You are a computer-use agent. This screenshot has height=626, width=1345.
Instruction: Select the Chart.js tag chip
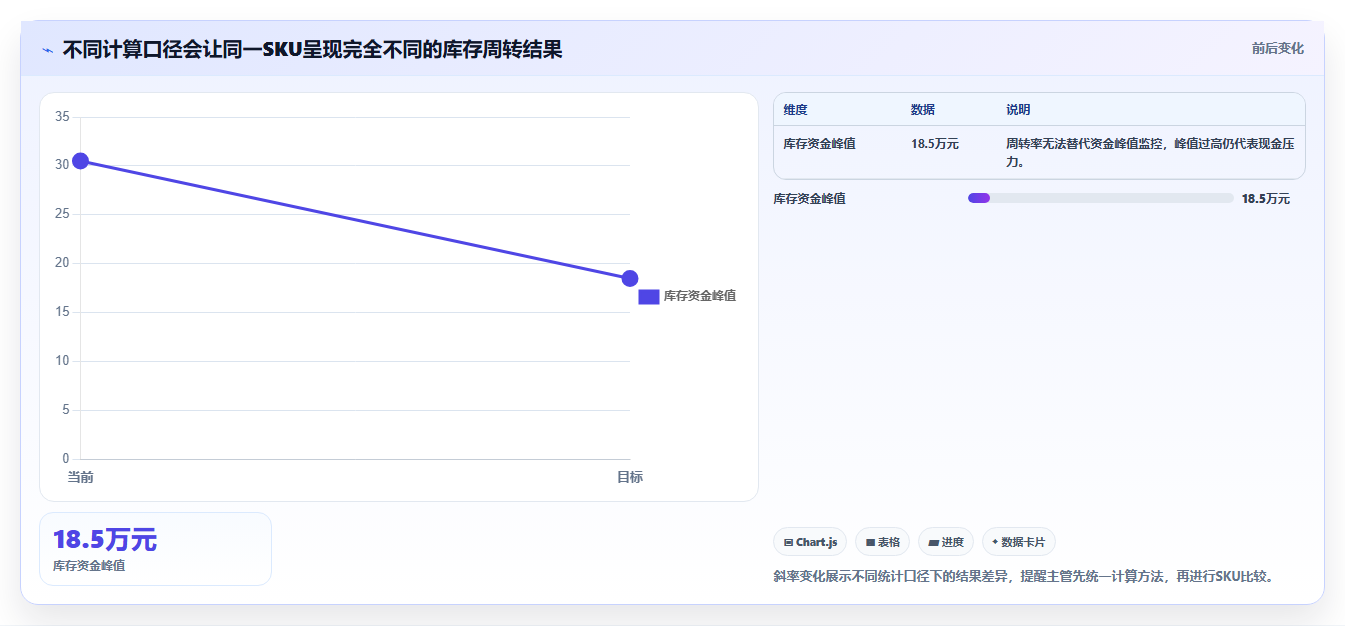[x=810, y=542]
